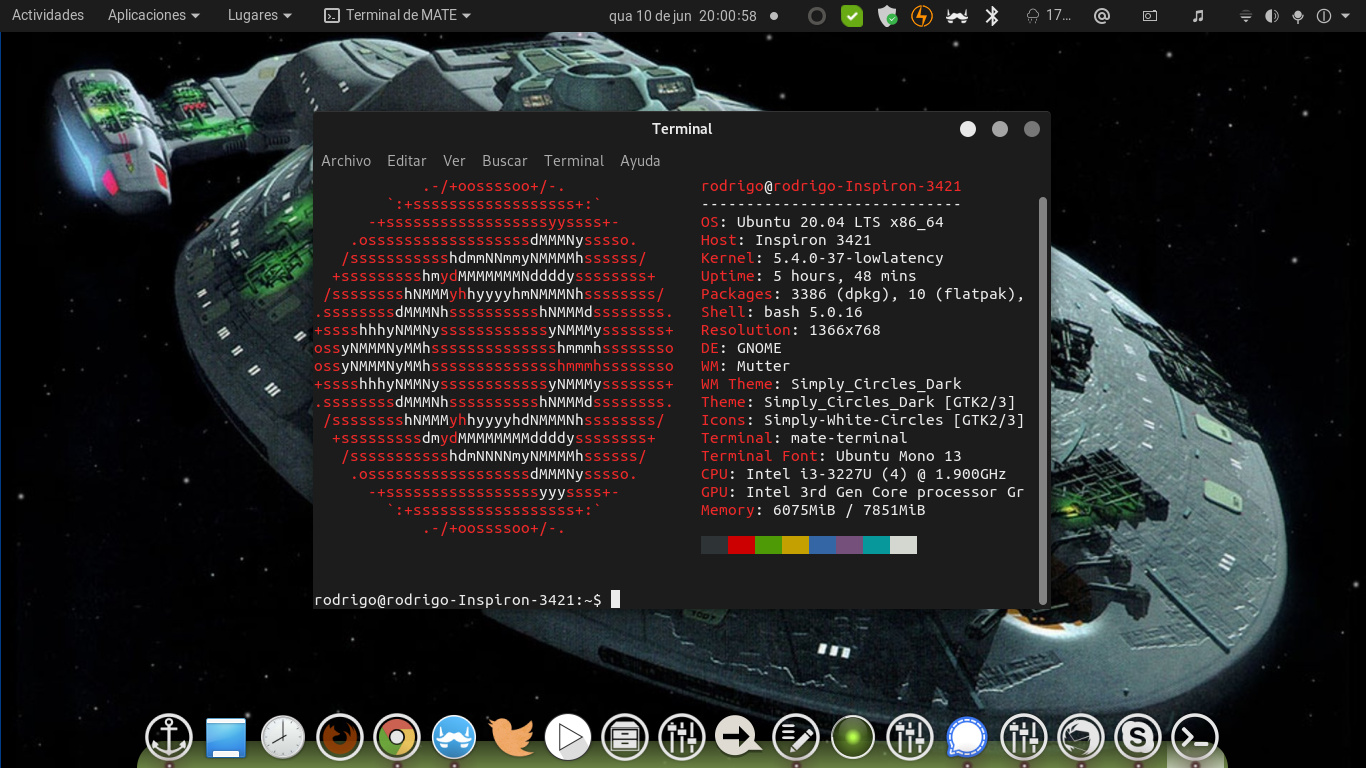Expand the Aplicaciones menu
The image size is (1366, 768).
153,16
